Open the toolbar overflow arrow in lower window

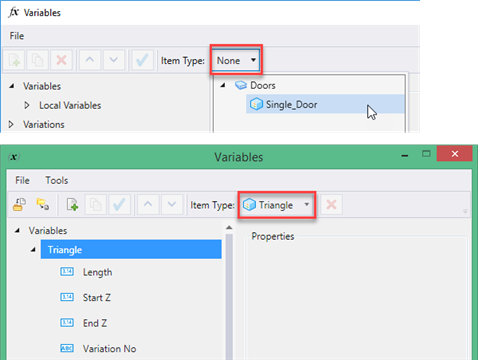[465, 211]
